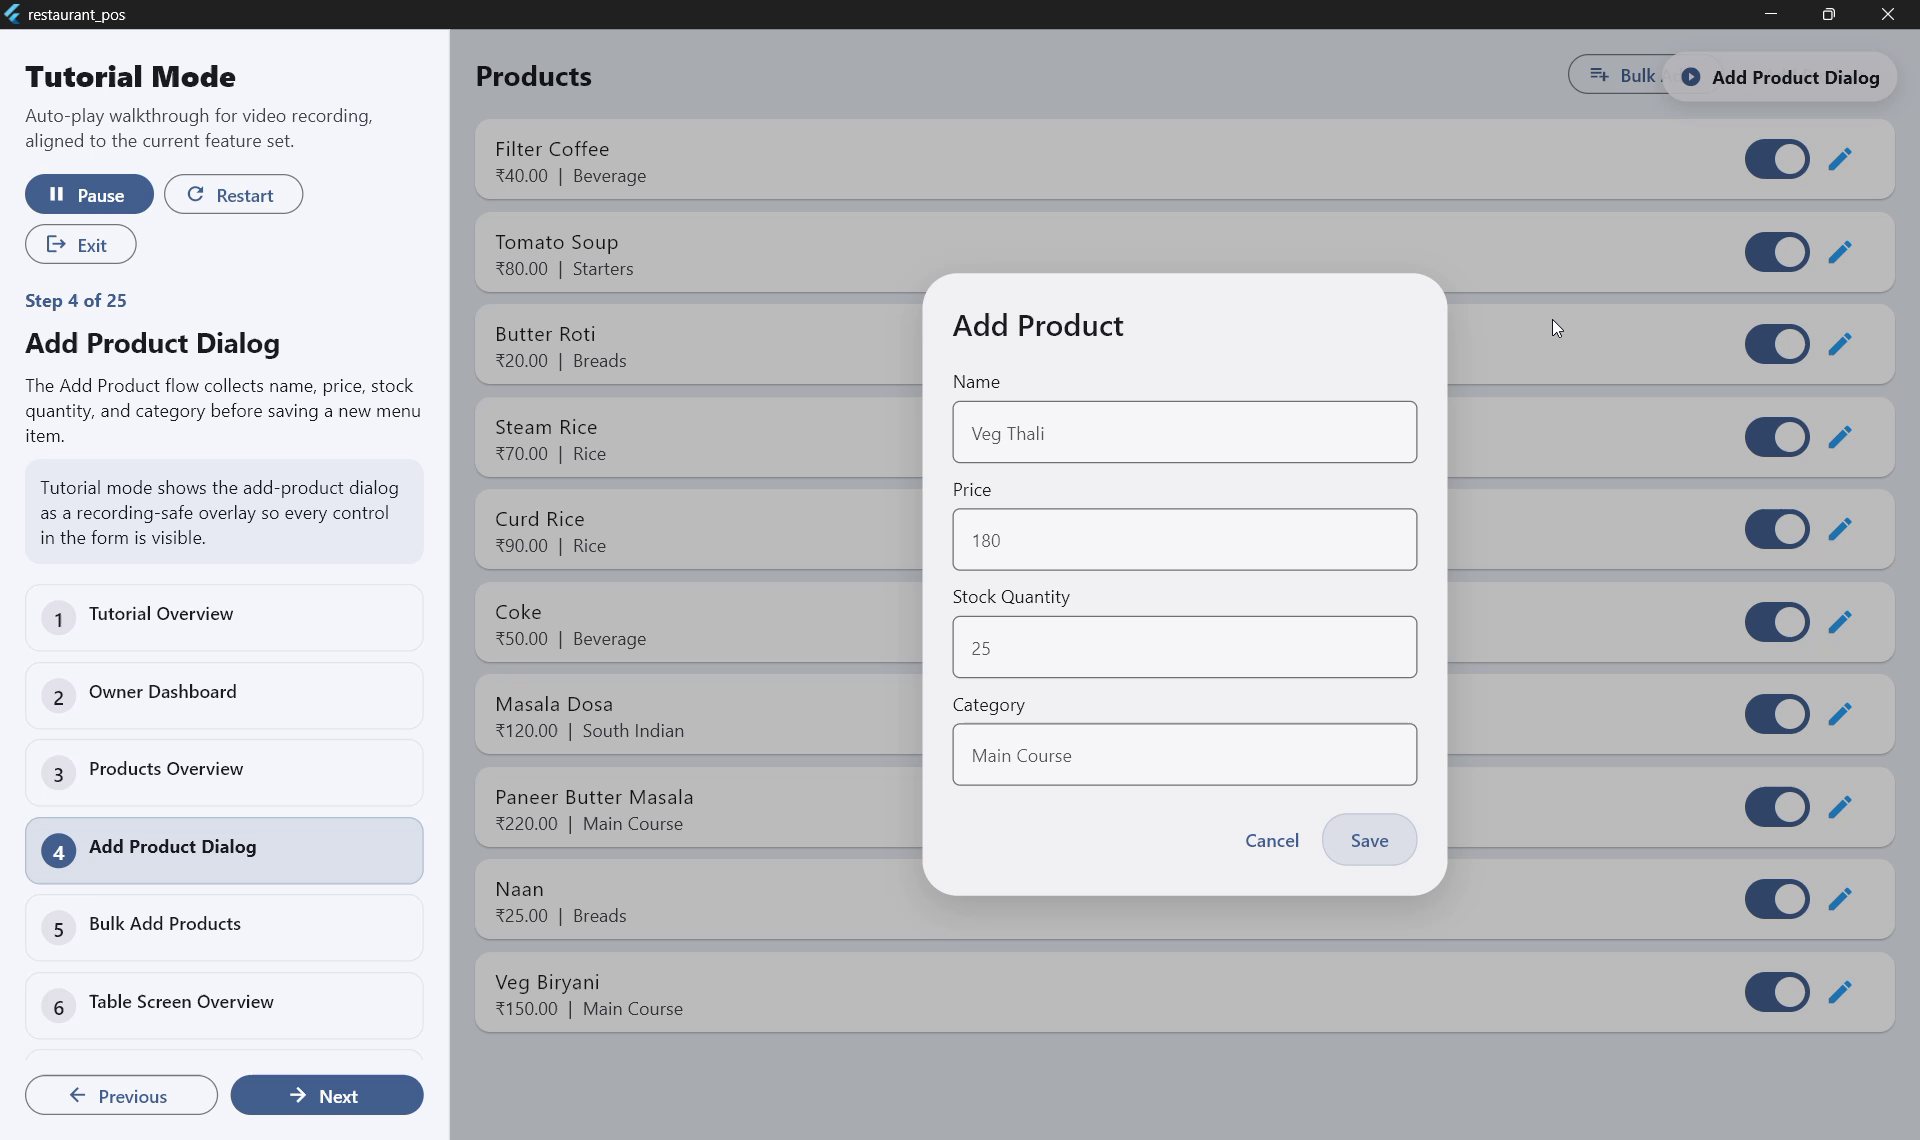Screen dimensions: 1920x1140
Task: Open the Category dropdown showing Main Course
Action: point(1184,755)
